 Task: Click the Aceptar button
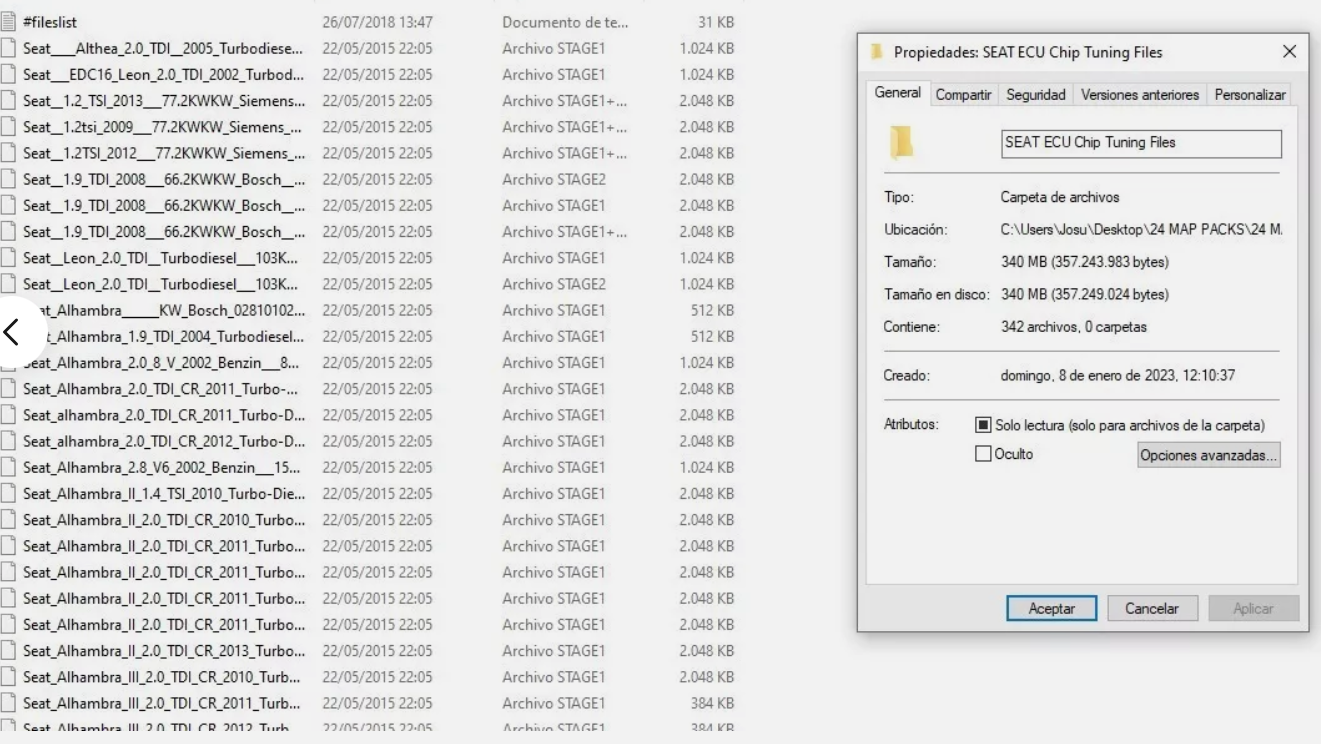point(1051,607)
